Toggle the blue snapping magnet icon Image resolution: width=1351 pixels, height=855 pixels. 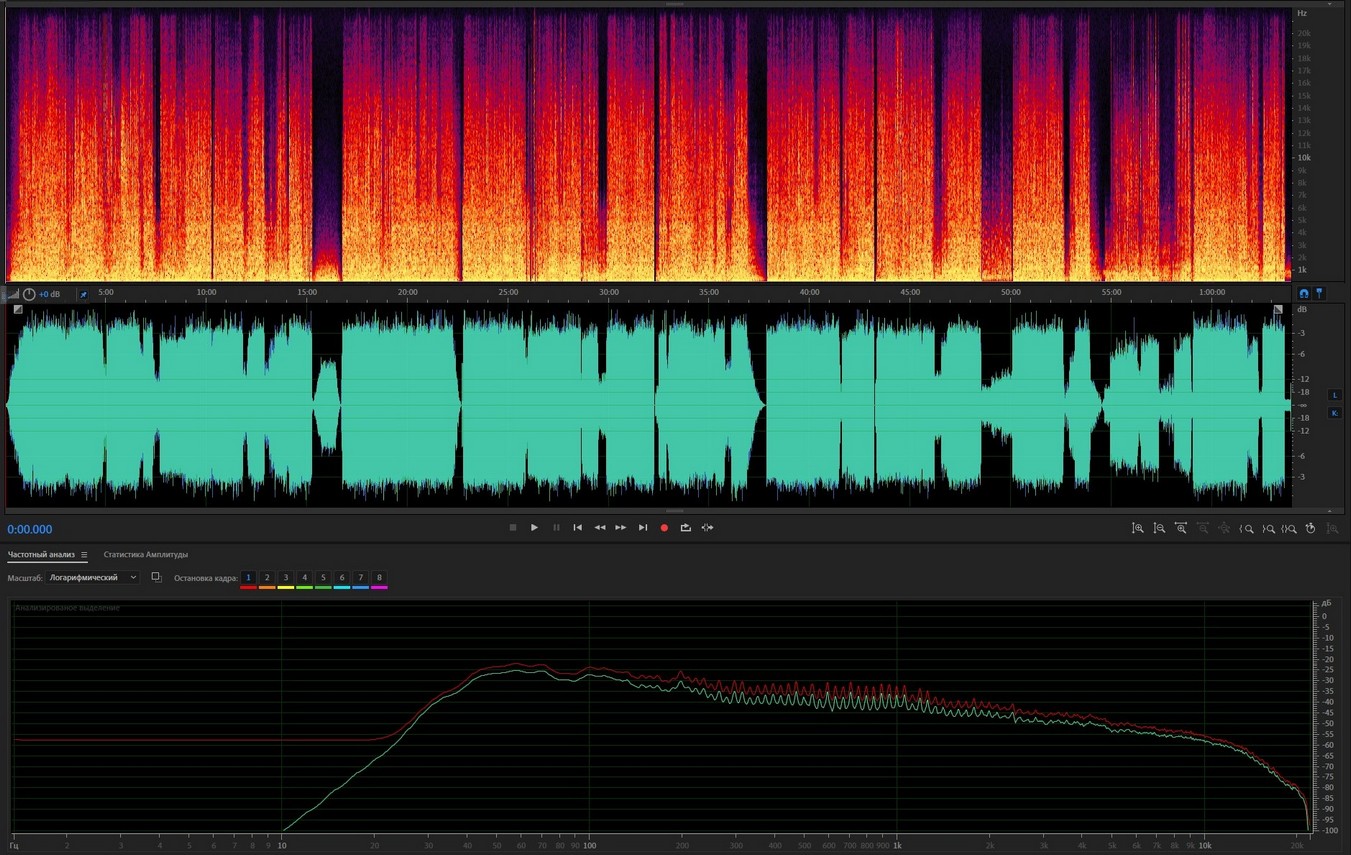tap(1303, 293)
